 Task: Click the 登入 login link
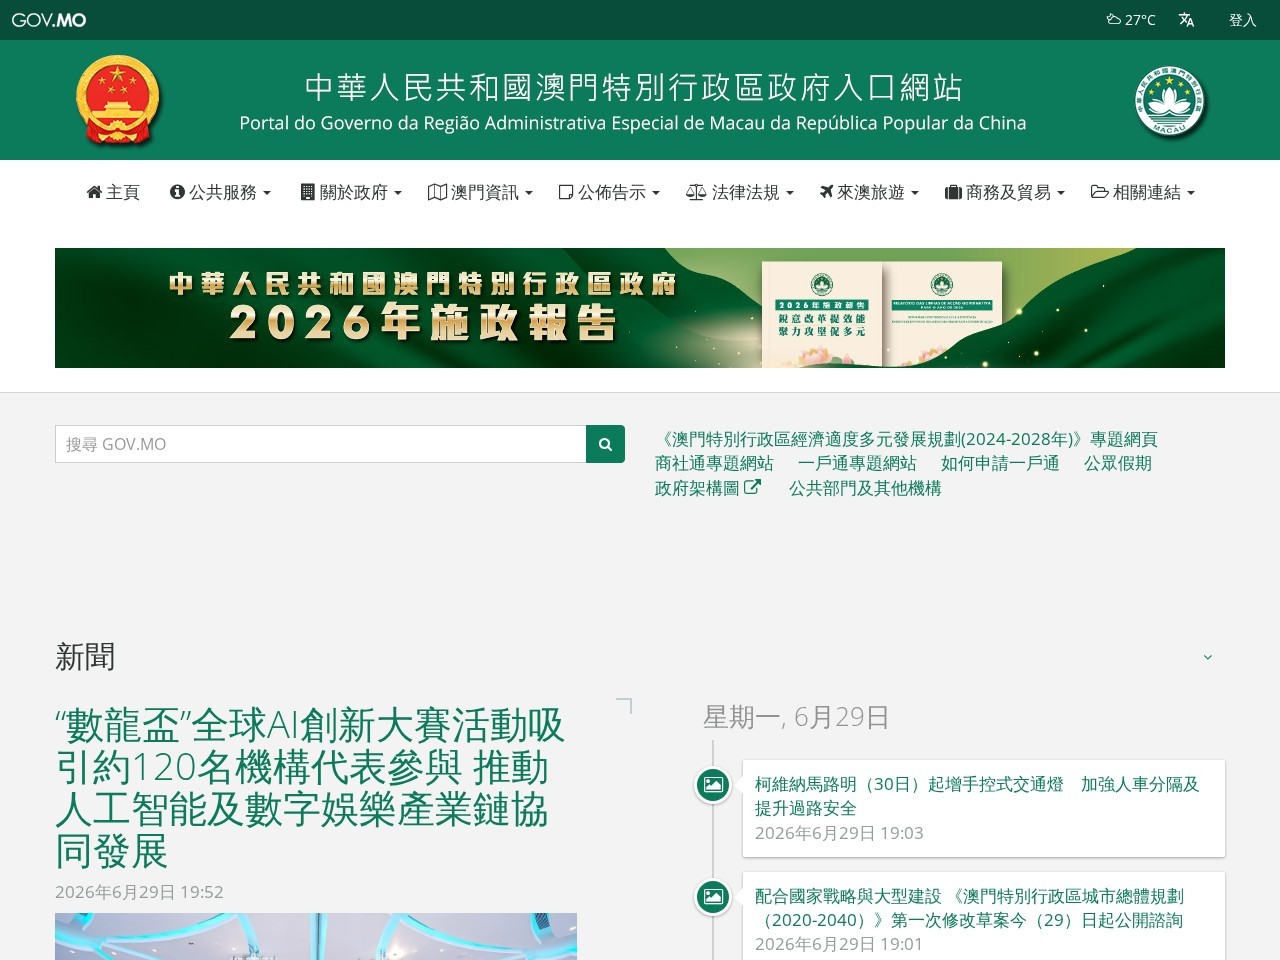point(1242,20)
